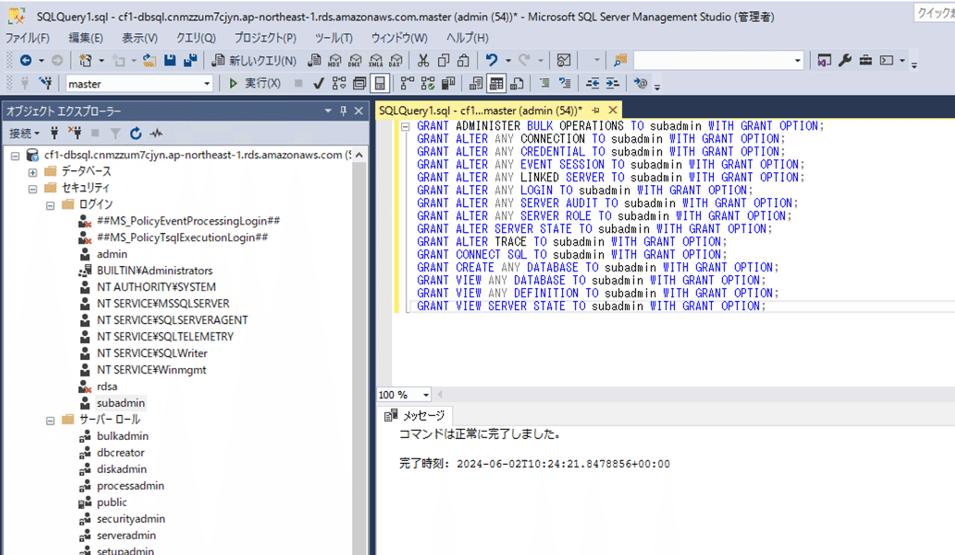Open Object Explorer window position dropdown
The image size is (955, 555).
tap(328, 111)
